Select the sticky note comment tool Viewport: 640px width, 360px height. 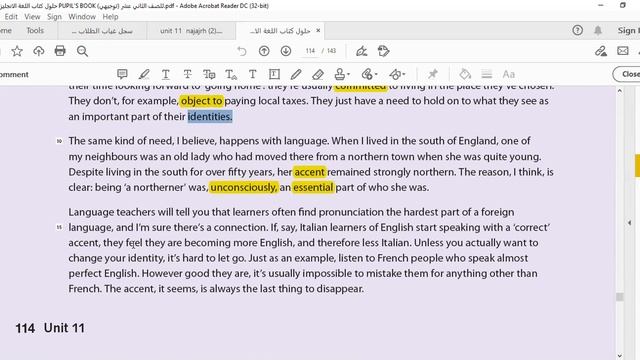click(x=122, y=74)
